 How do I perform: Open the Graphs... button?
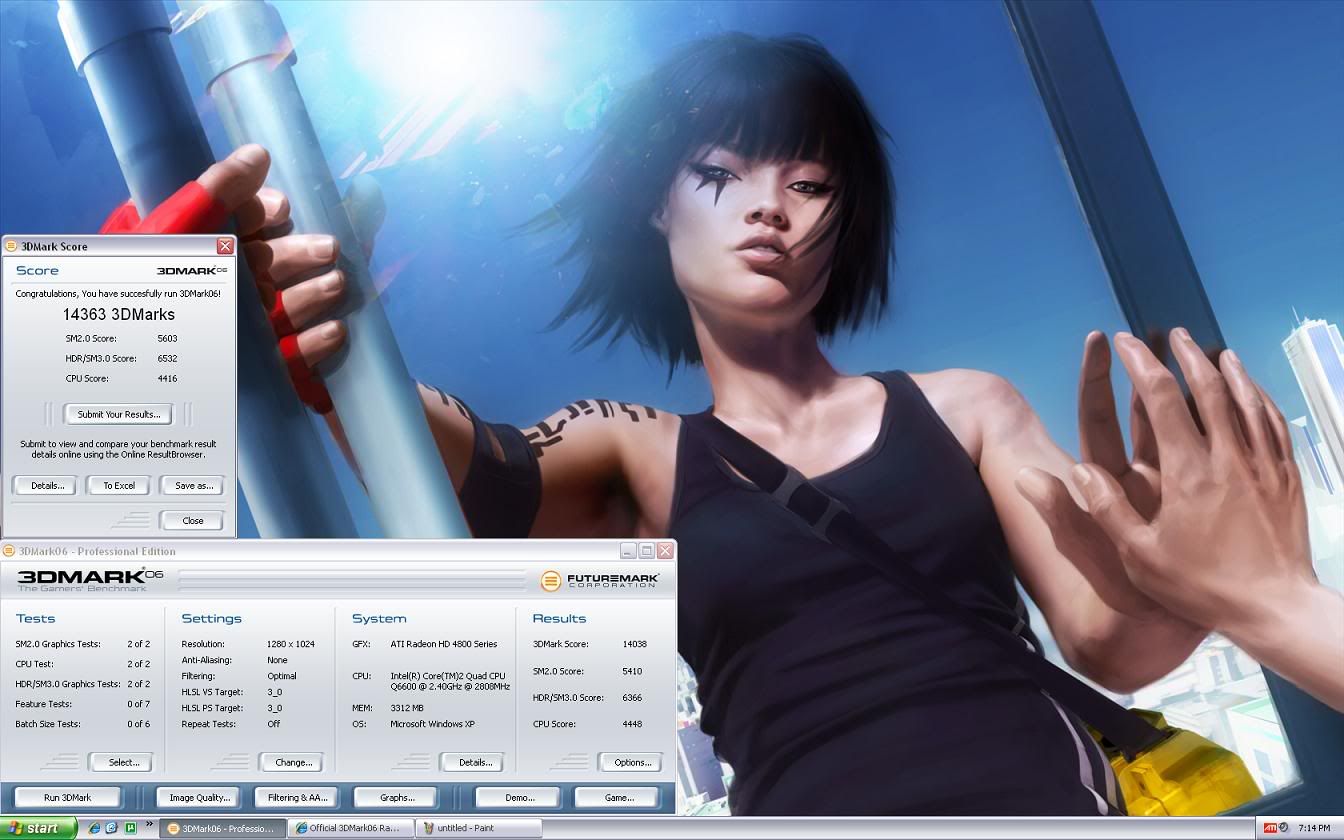(x=397, y=797)
